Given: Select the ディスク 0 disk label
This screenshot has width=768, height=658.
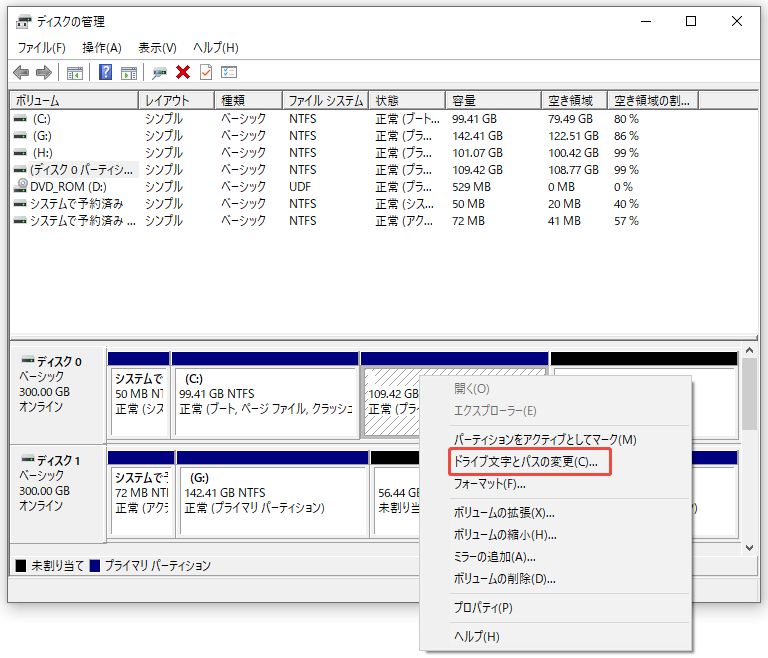Looking at the screenshot, I should point(59,362).
